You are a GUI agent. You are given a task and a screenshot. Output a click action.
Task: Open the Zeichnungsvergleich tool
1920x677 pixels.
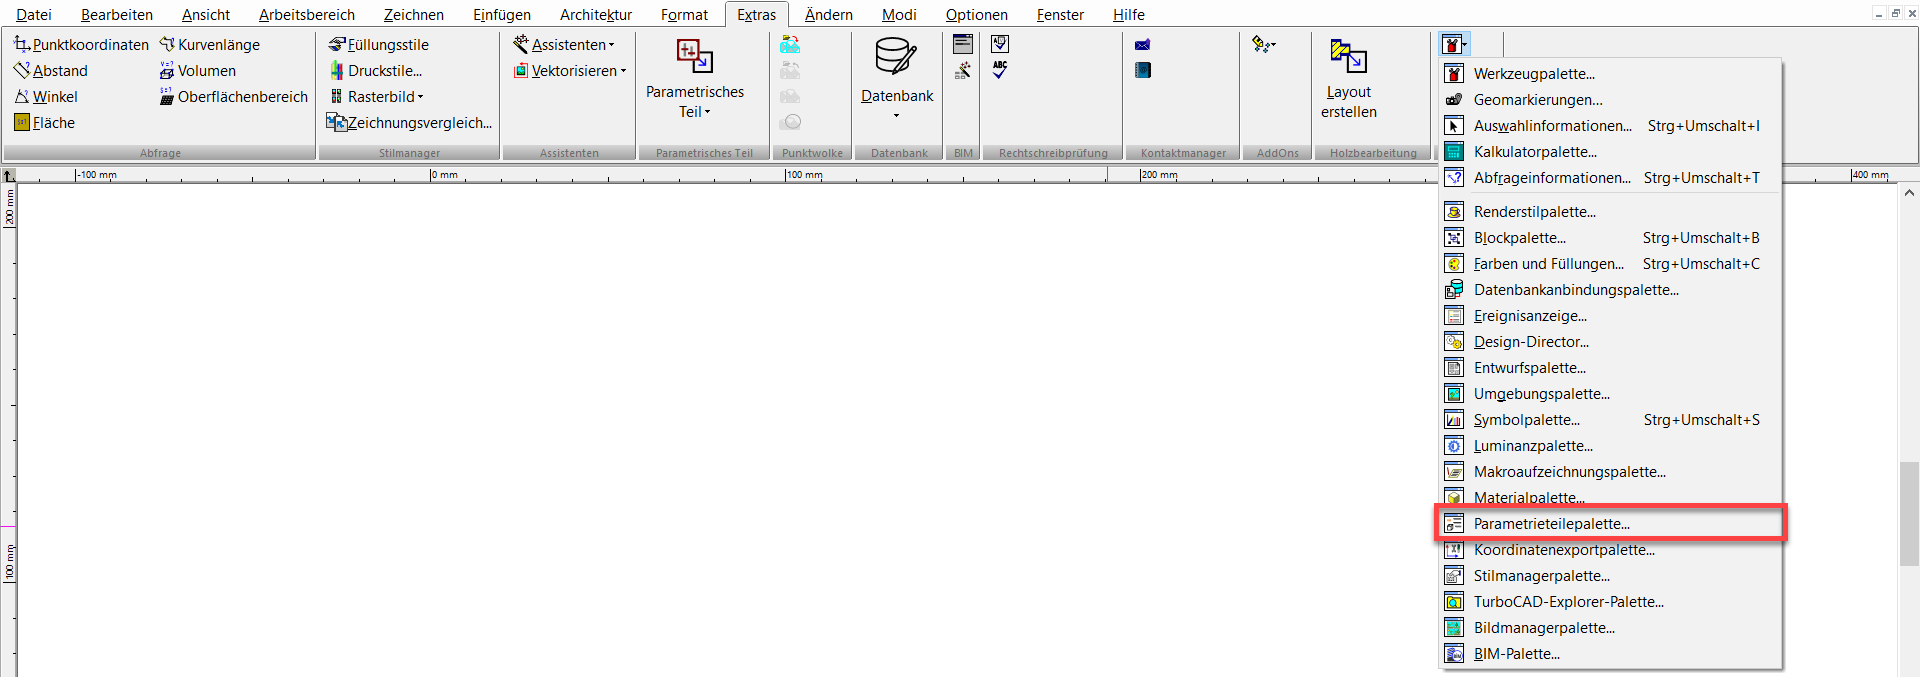coord(410,123)
